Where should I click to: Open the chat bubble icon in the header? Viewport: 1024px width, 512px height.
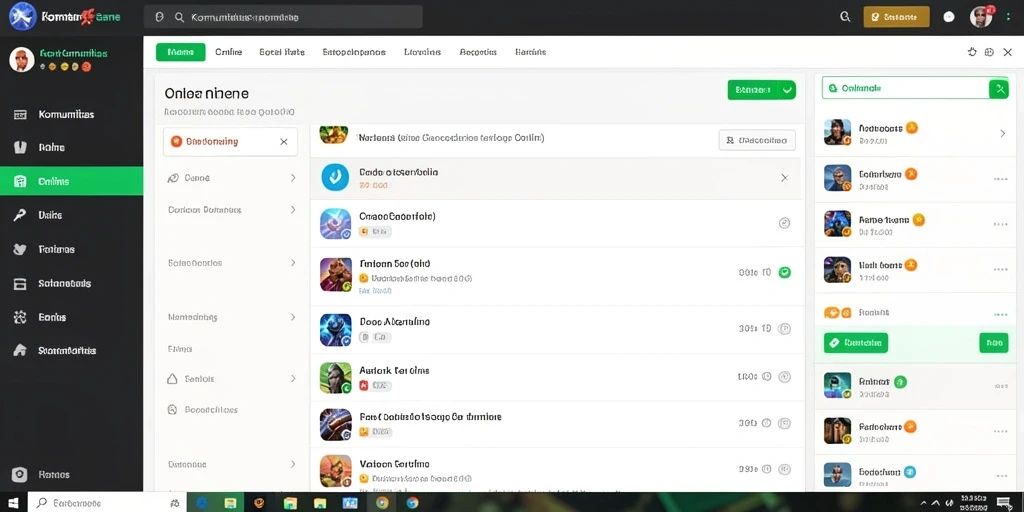(950, 17)
